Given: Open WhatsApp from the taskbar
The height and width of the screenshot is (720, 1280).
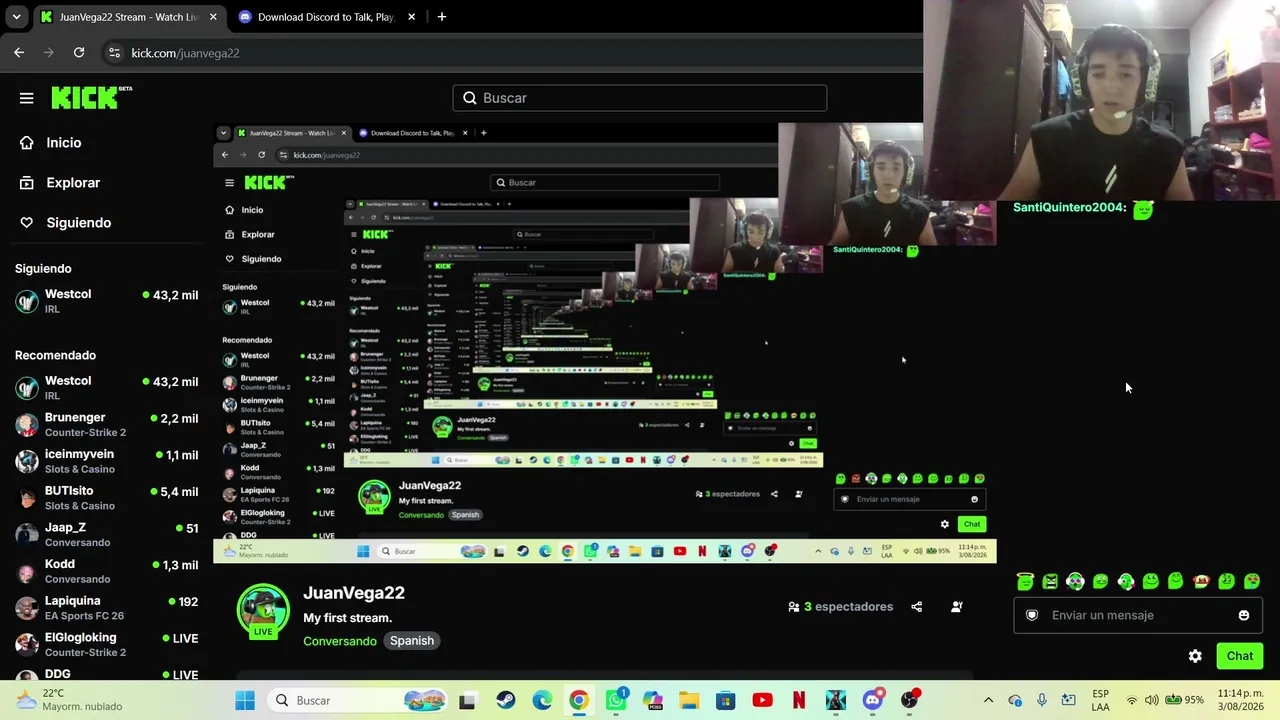Looking at the screenshot, I should coord(616,700).
